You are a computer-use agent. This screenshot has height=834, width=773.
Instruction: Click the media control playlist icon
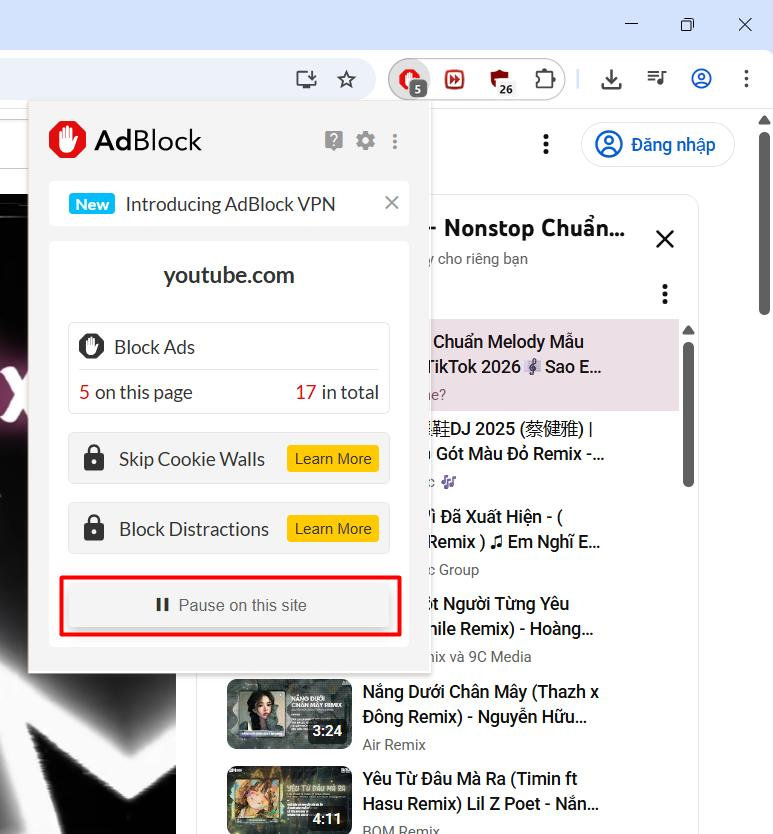(x=656, y=79)
